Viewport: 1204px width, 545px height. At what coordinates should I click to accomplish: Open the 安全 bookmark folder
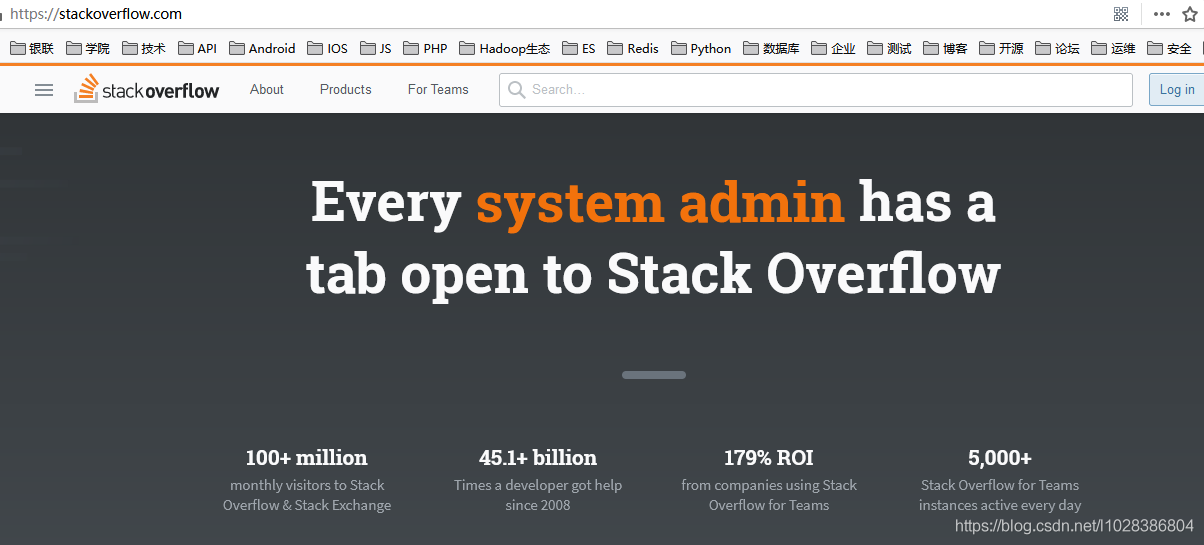pos(1170,48)
